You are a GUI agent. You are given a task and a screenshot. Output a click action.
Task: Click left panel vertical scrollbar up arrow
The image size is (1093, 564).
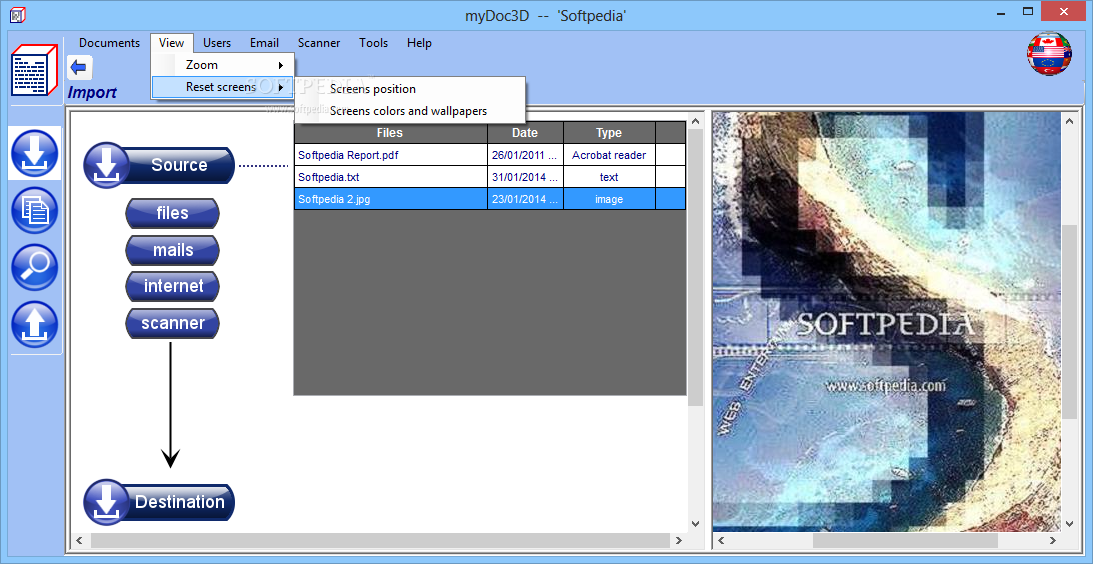click(695, 121)
